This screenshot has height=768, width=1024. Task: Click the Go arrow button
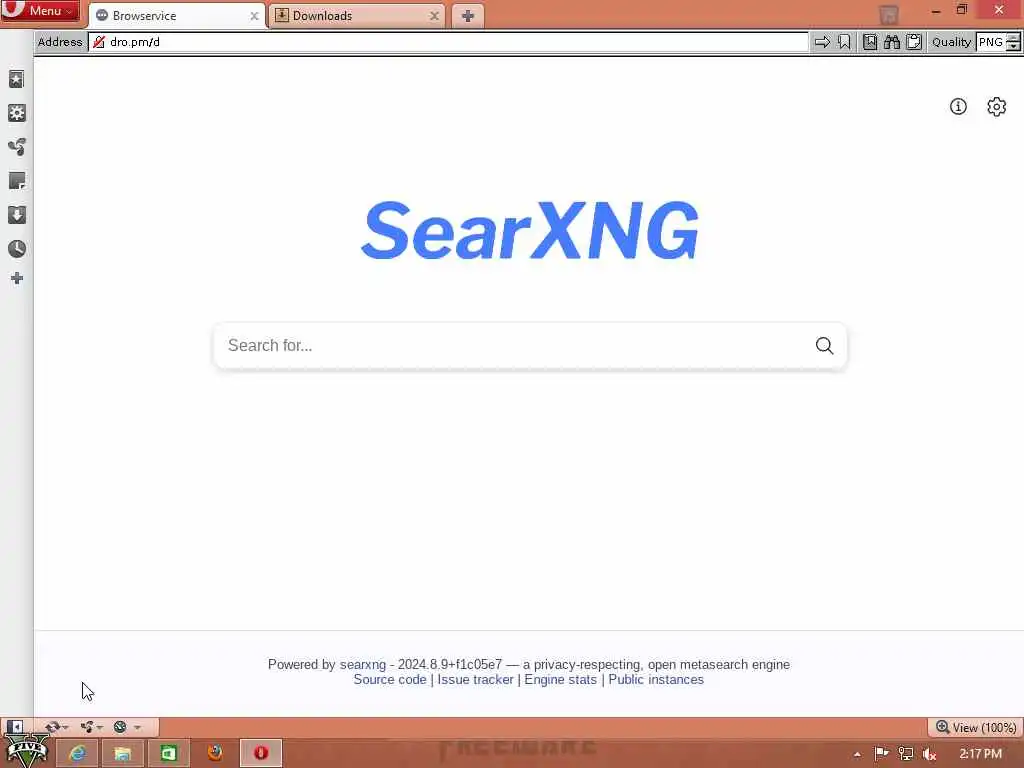pos(822,42)
